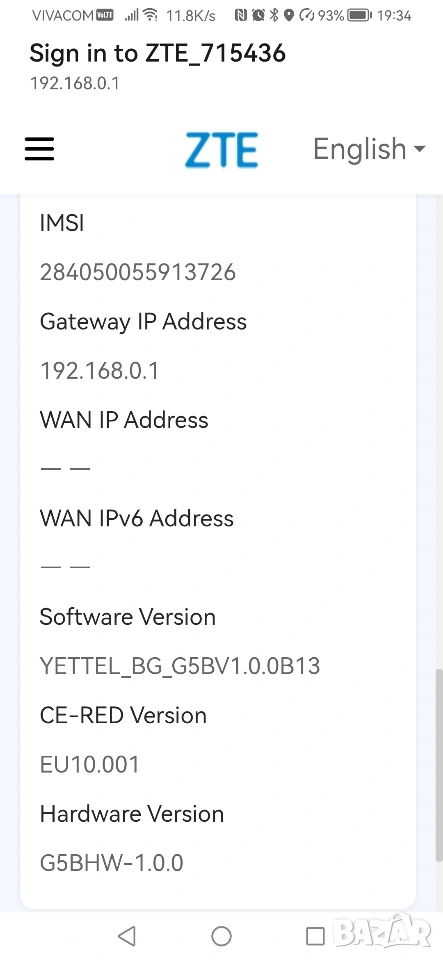Tap the Android back navigation triangle
This screenshot has height=960, width=443.
[x=126, y=936]
